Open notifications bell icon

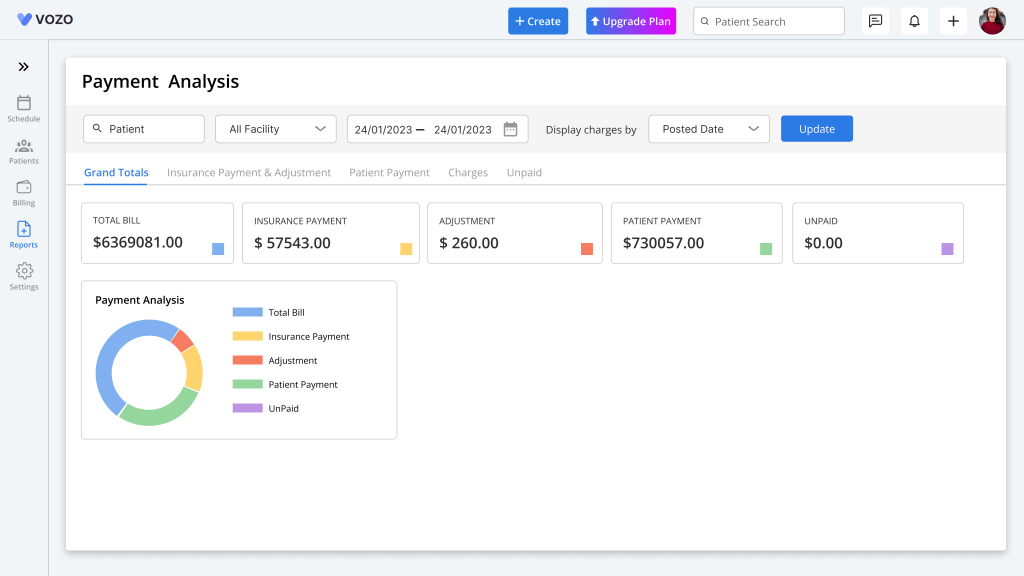coord(914,21)
